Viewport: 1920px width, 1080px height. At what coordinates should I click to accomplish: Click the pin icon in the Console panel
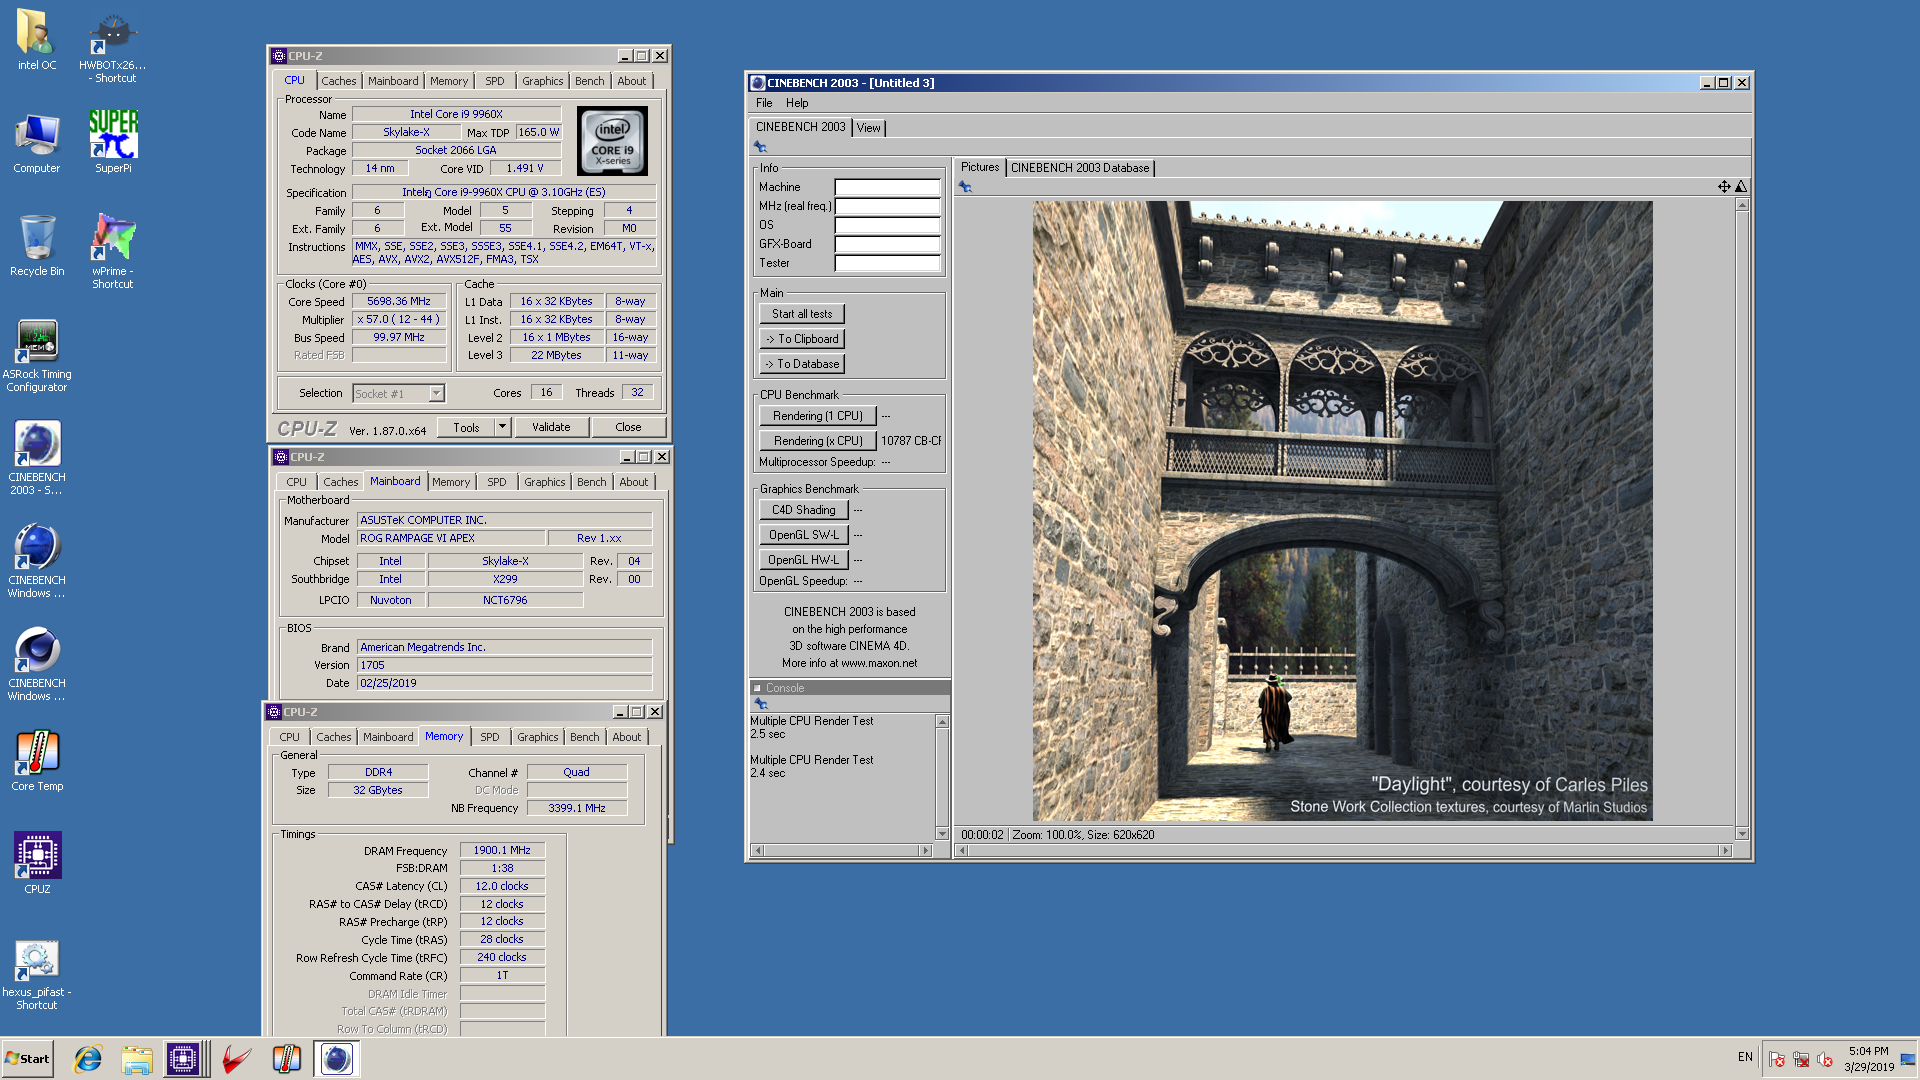(760, 704)
